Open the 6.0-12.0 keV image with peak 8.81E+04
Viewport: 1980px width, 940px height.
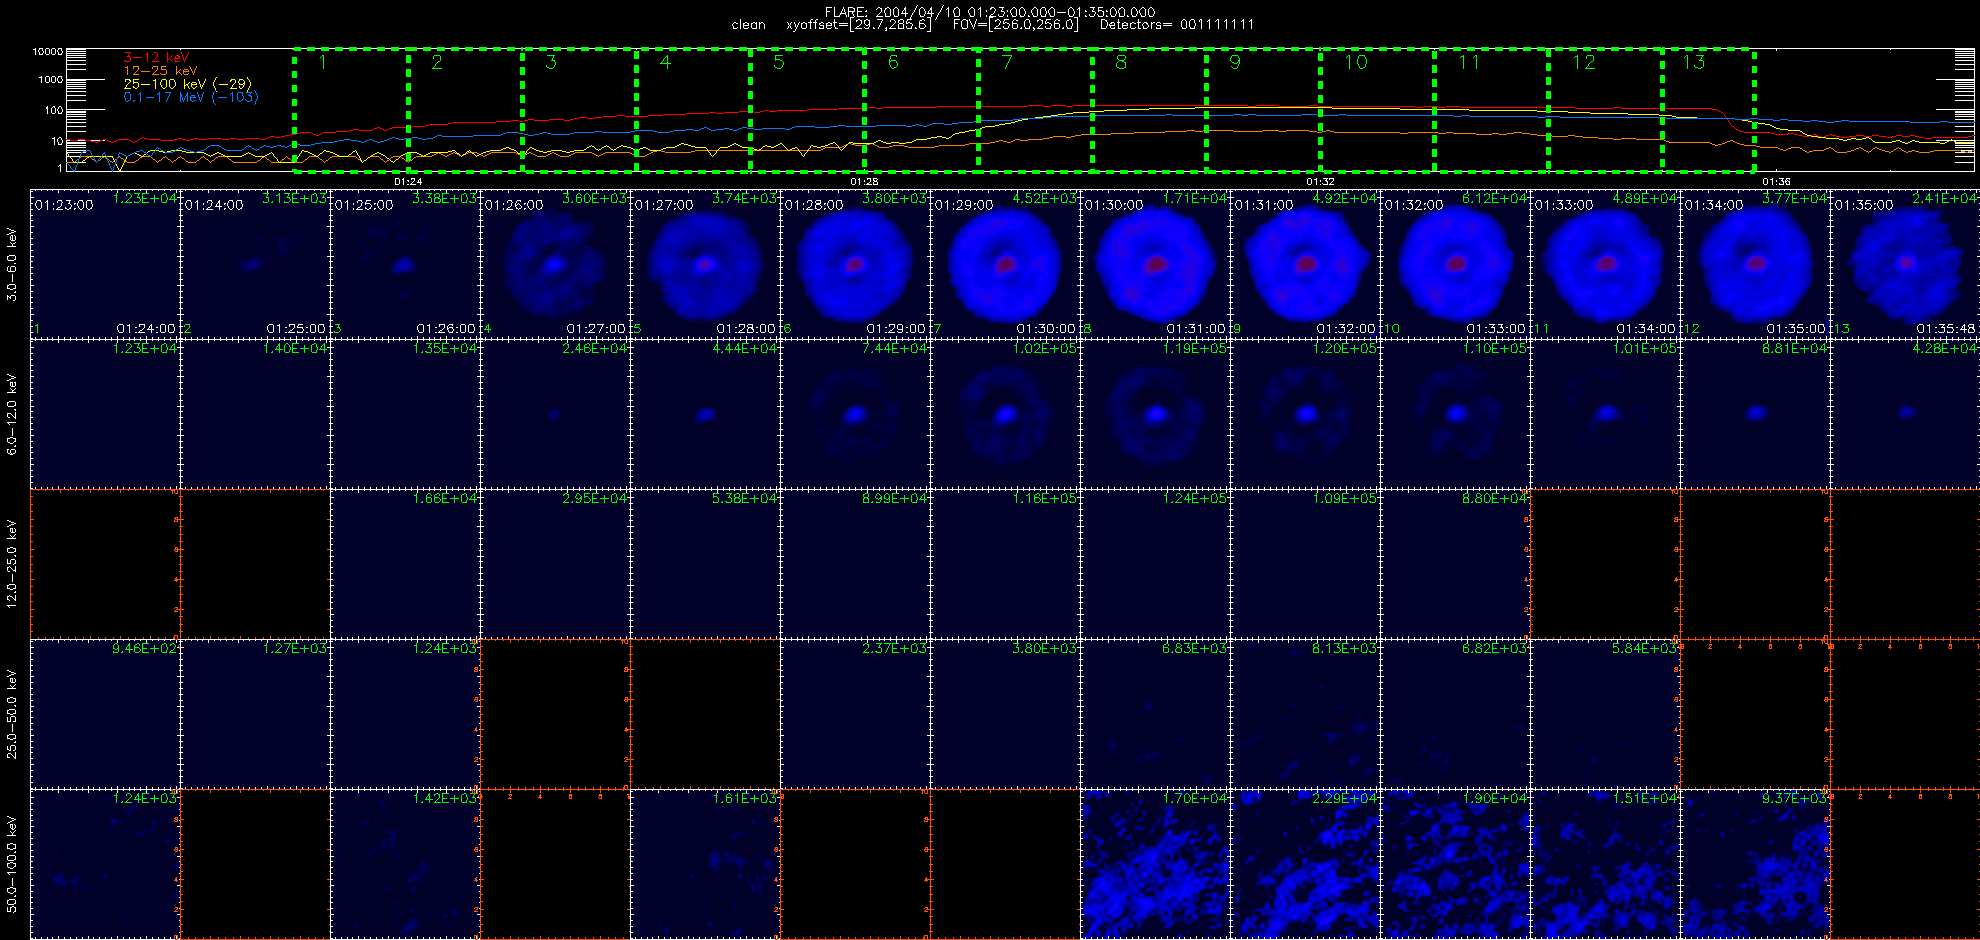[1755, 414]
